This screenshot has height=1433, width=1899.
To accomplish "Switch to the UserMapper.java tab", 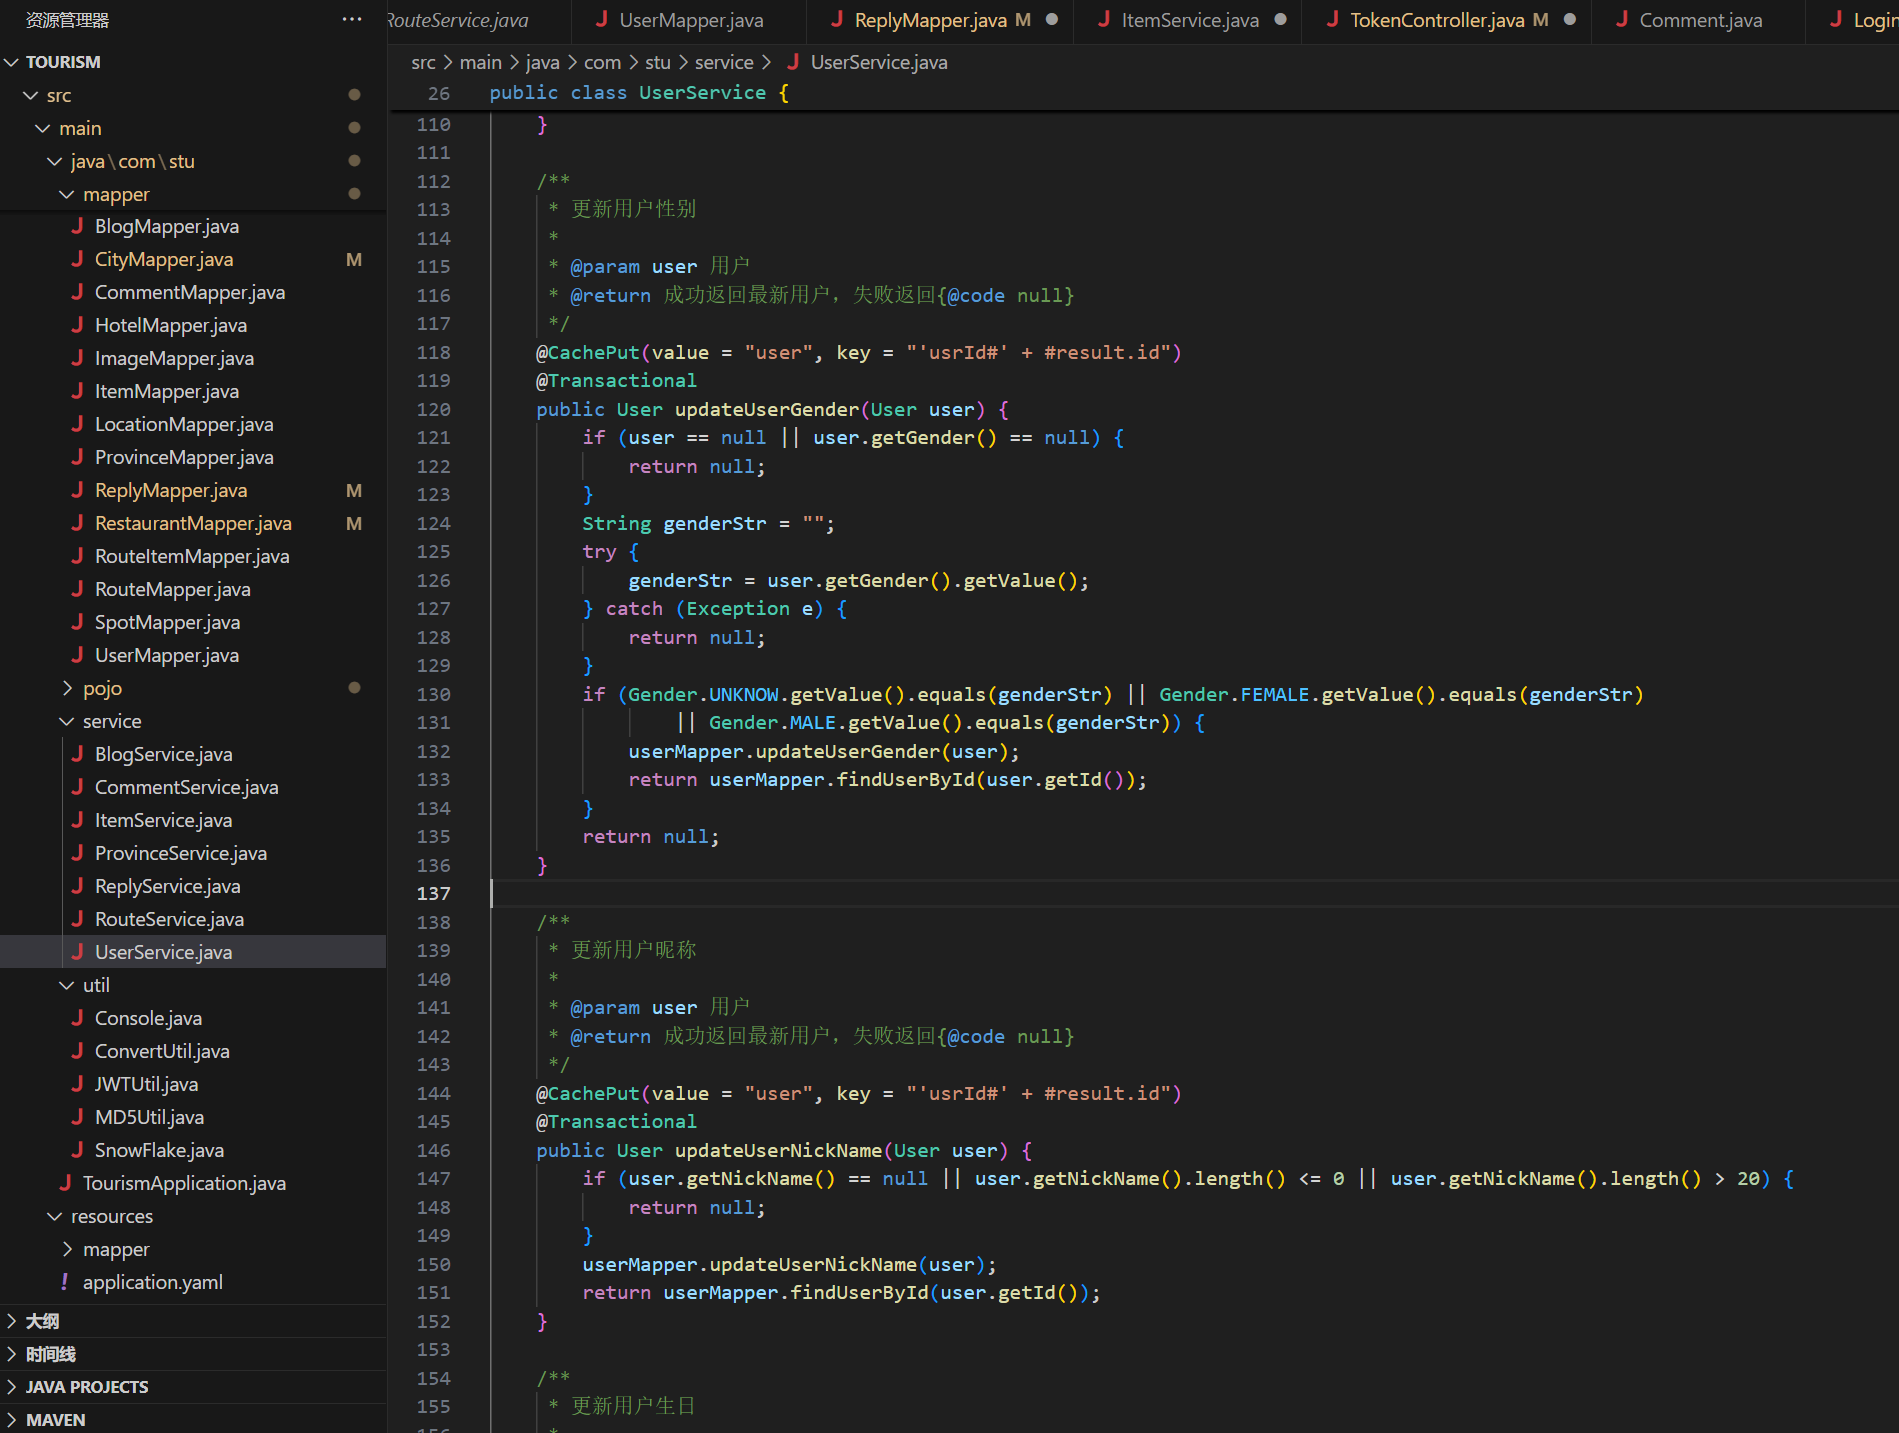I will 690,20.
